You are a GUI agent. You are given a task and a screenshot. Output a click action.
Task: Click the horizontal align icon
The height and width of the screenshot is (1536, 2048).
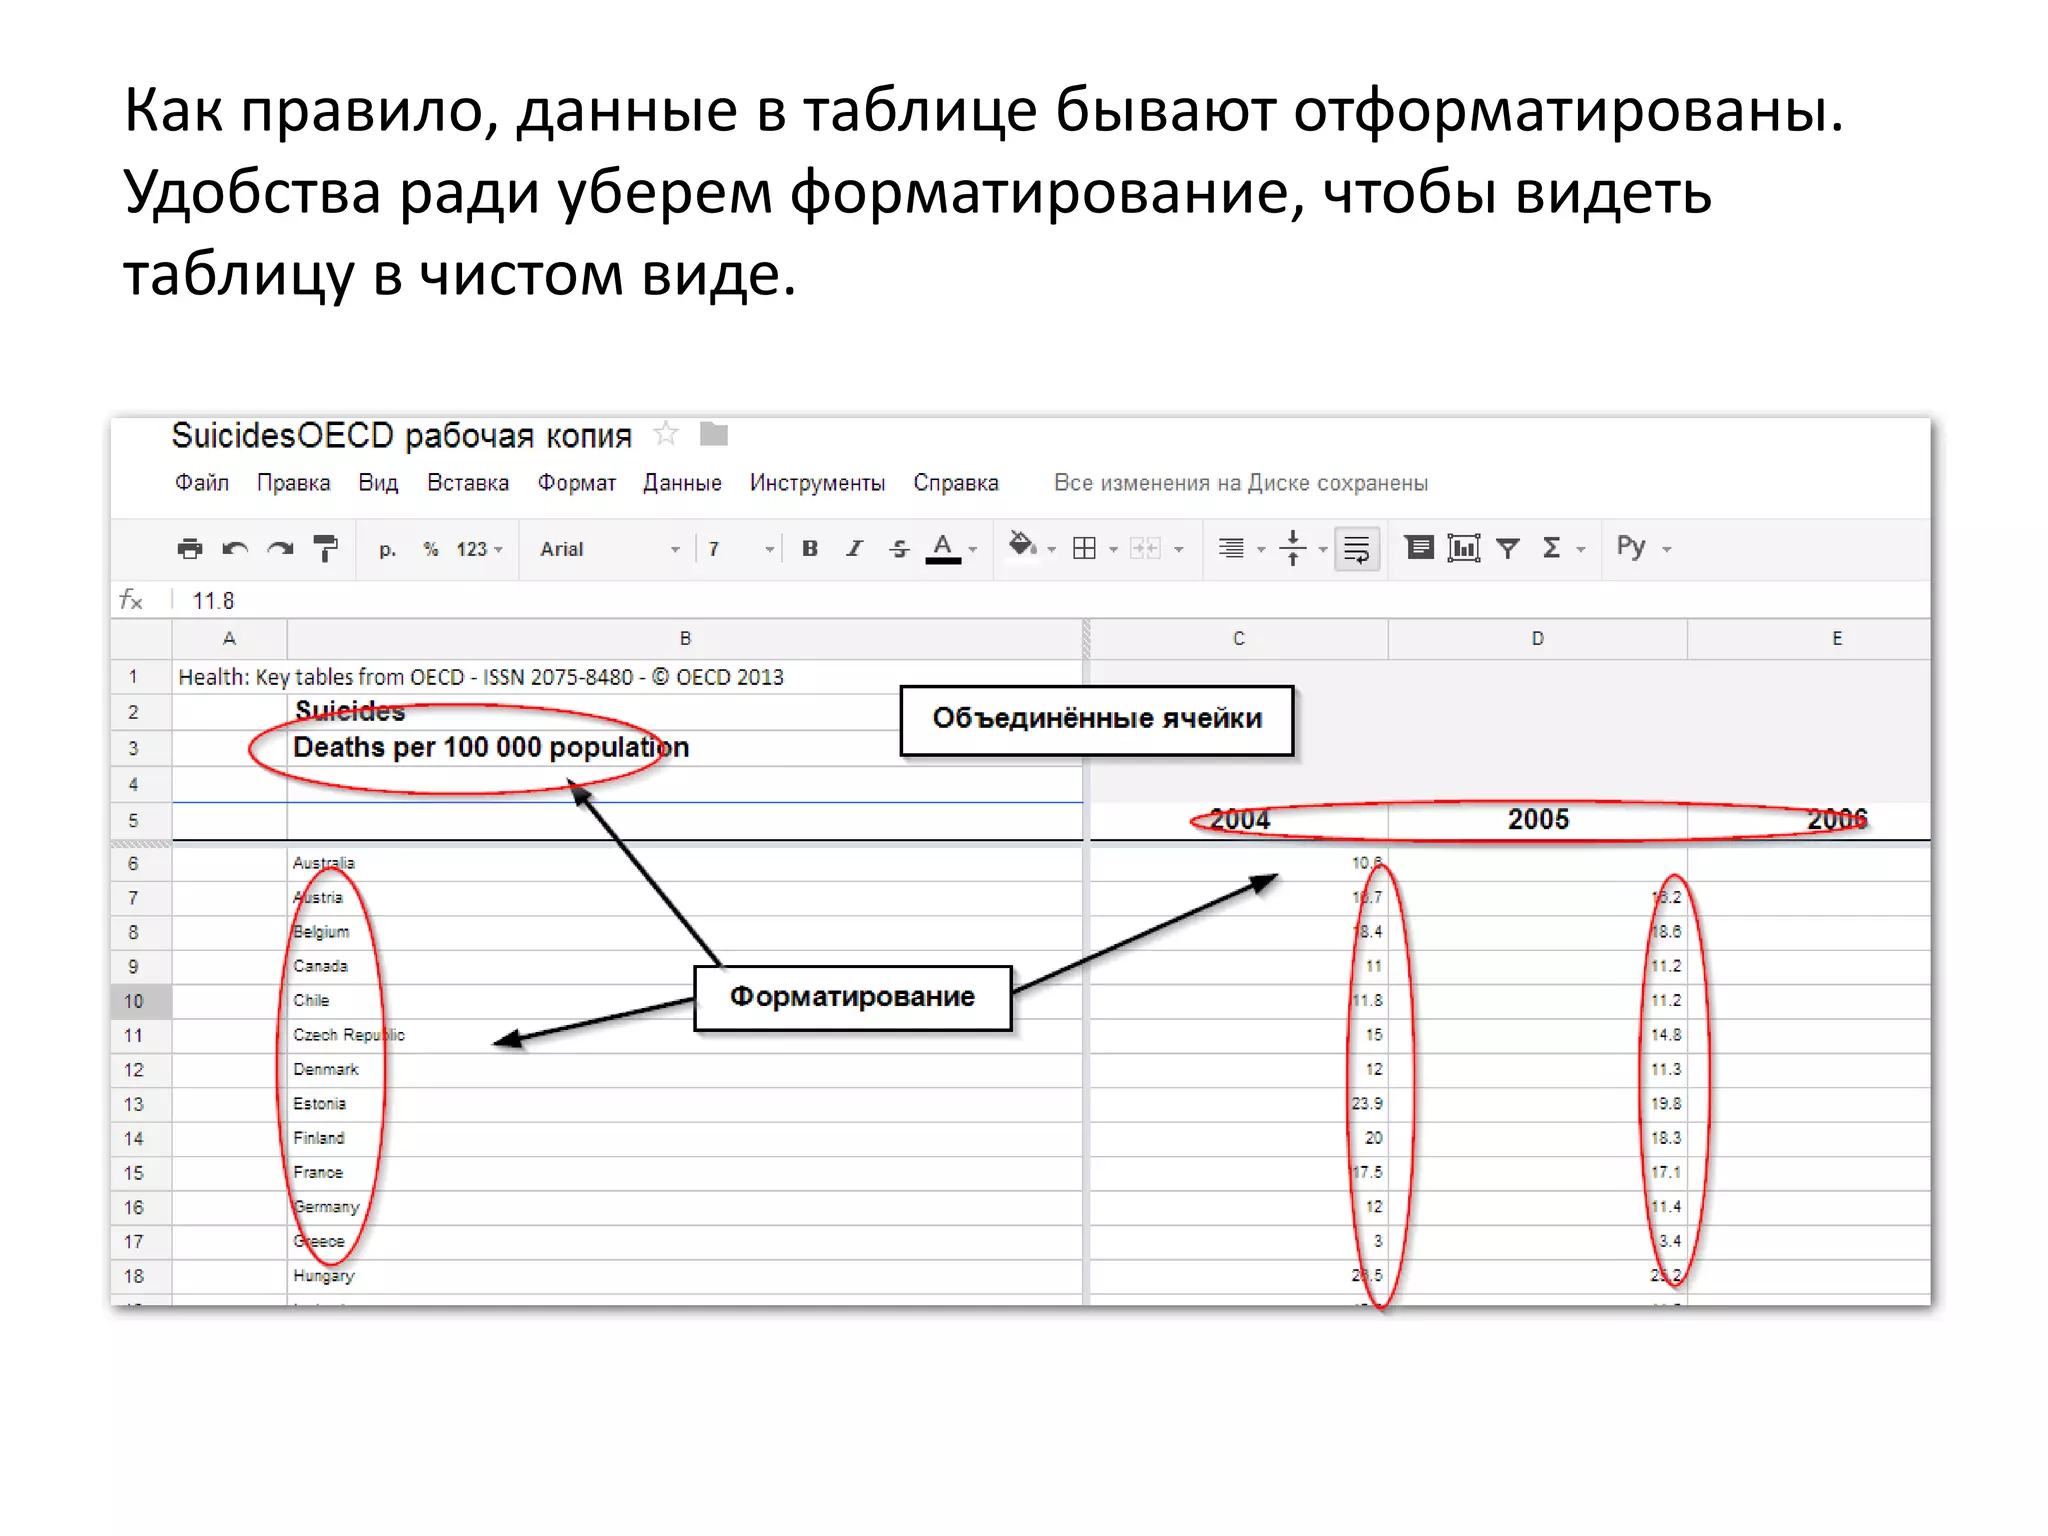pos(1231,548)
